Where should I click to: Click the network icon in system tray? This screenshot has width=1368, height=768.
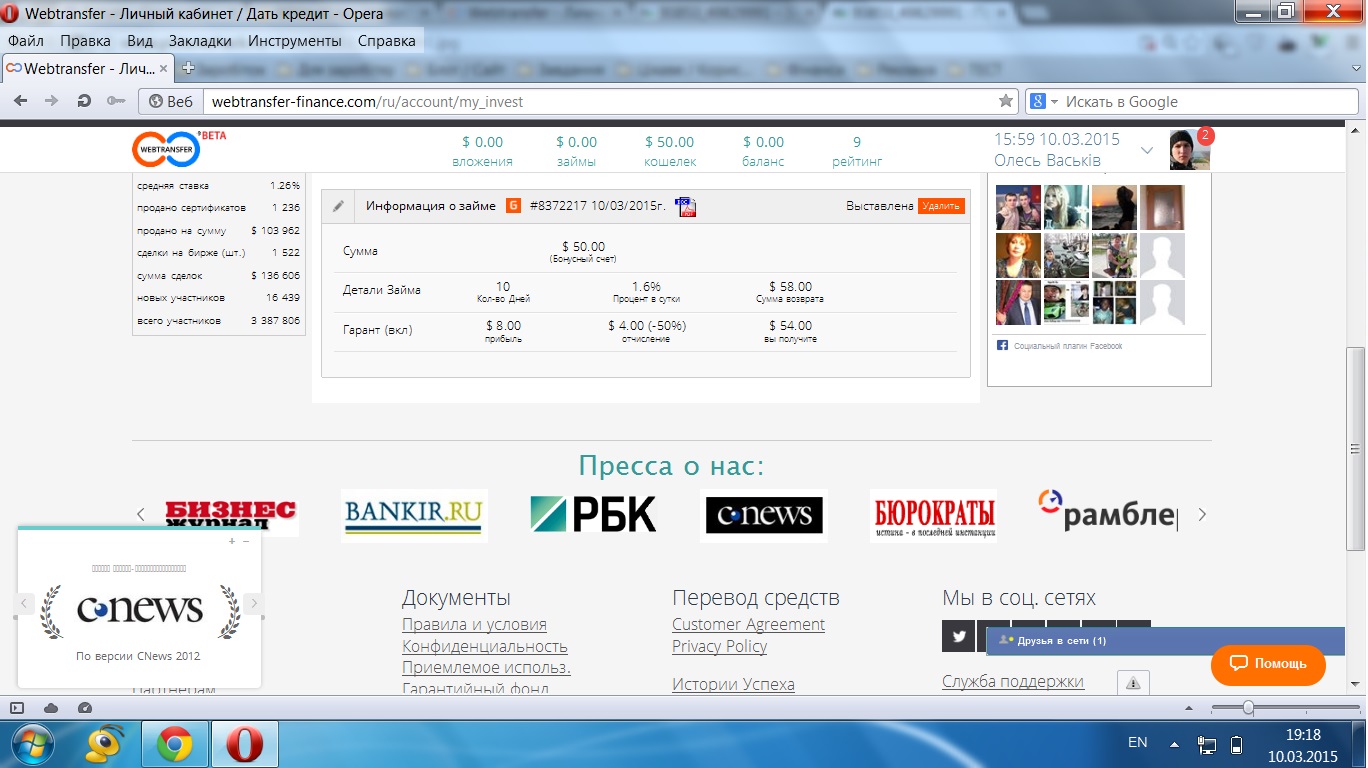coord(1207,744)
